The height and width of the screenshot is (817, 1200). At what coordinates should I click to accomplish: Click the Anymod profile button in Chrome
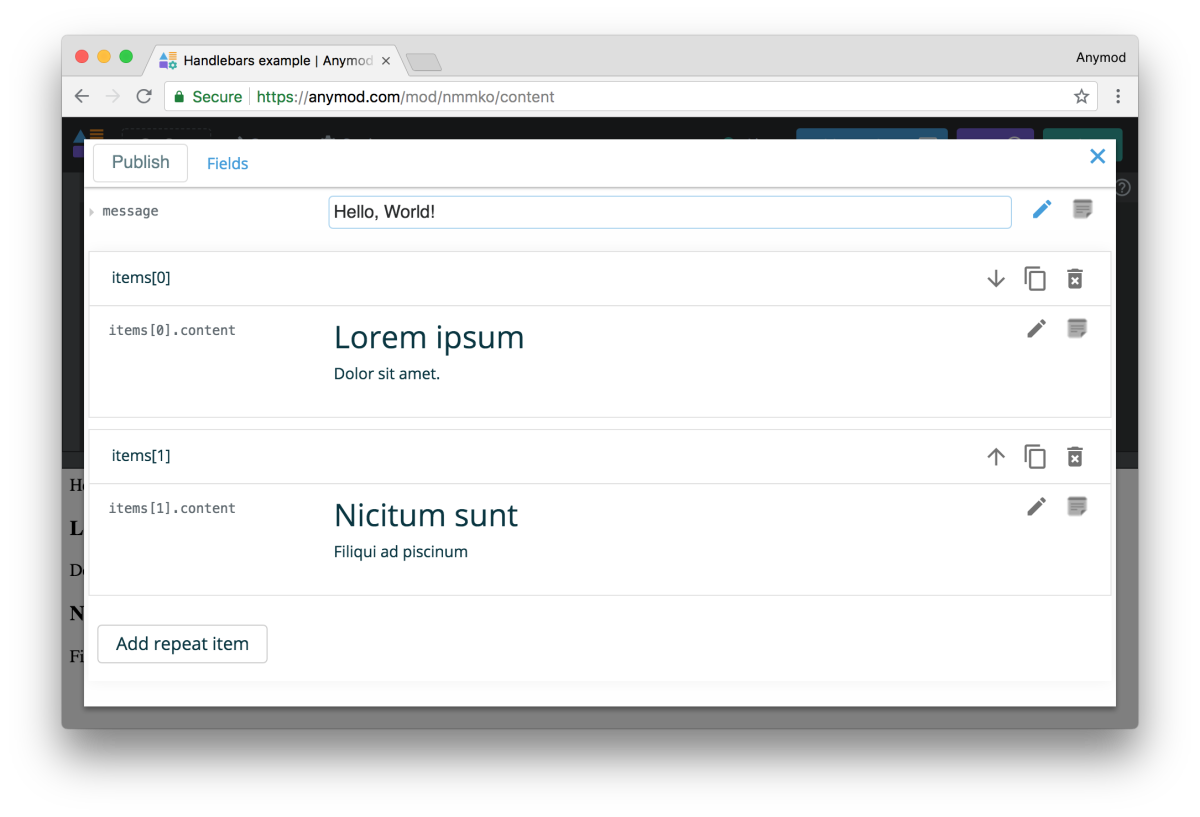tap(1101, 58)
